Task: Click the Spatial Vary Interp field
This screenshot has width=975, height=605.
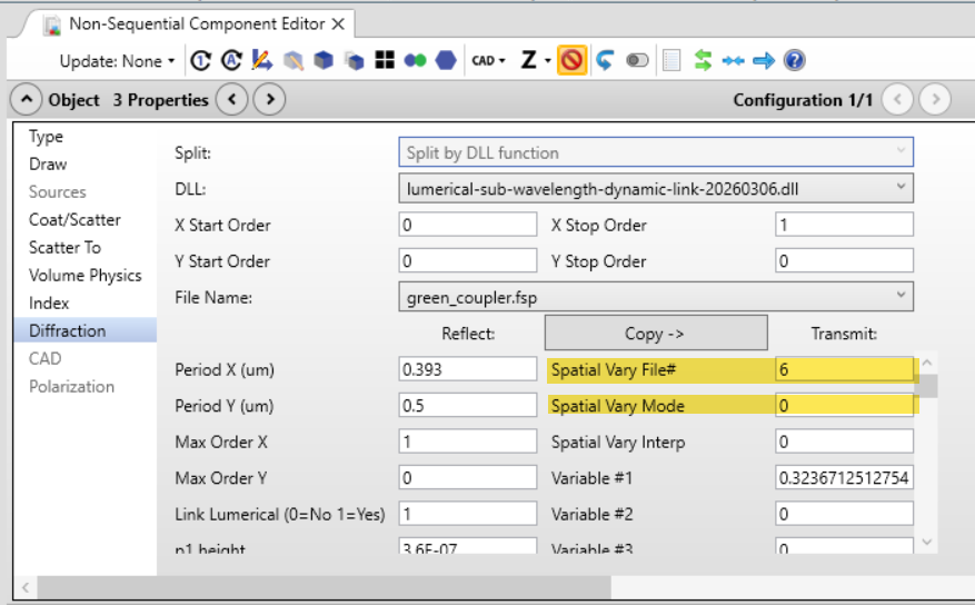Action: pyautogui.click(x=844, y=441)
